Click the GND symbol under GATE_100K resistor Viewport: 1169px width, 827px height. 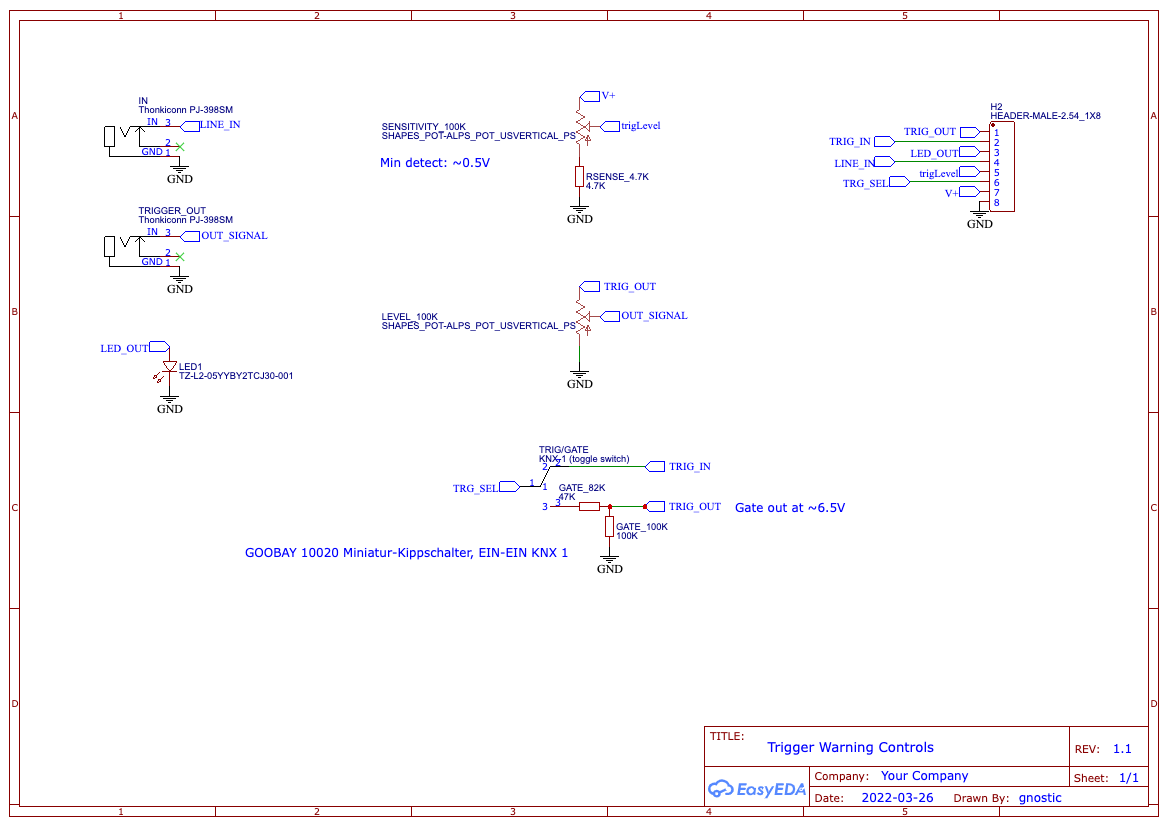610,564
